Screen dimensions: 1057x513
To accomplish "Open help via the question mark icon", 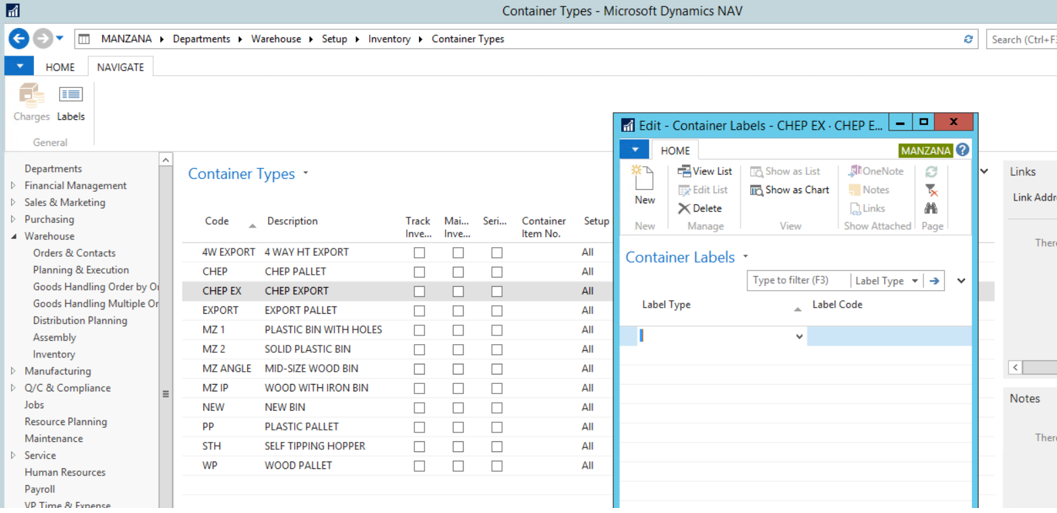I will tap(963, 150).
